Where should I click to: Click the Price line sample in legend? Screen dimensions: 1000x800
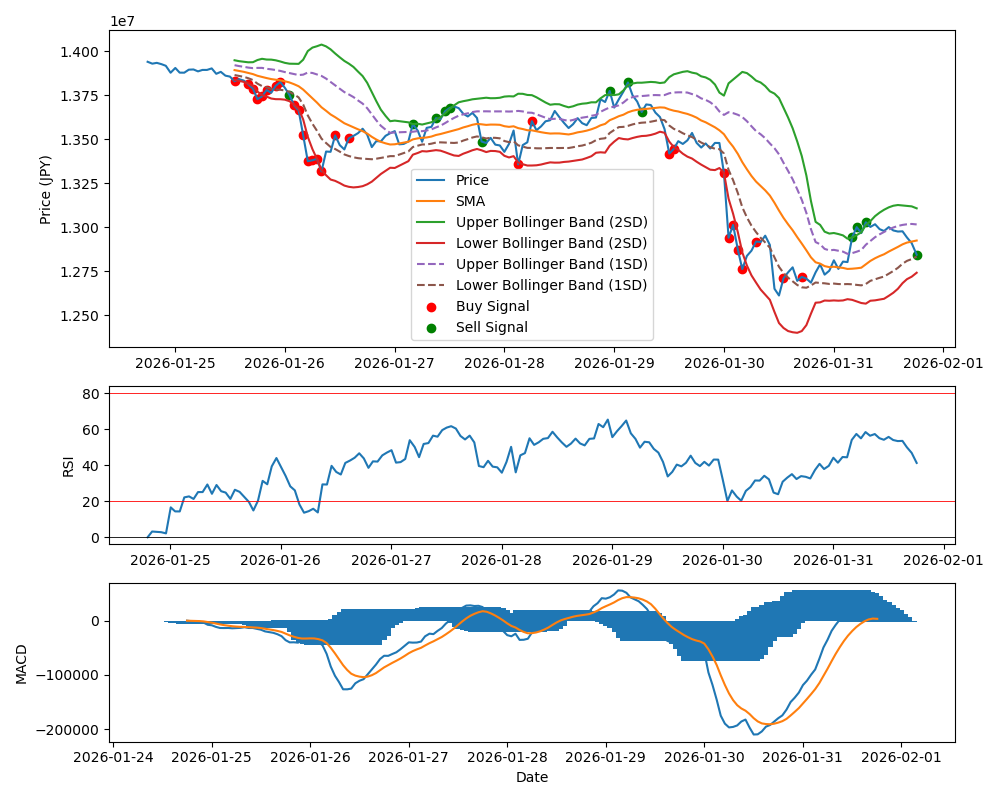click(x=432, y=181)
